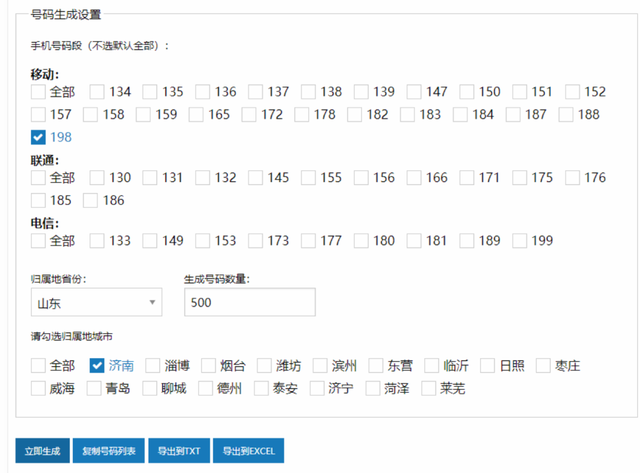The height and width of the screenshot is (473, 640).
Task: Check the 178 segment checkbox
Action: (302, 115)
